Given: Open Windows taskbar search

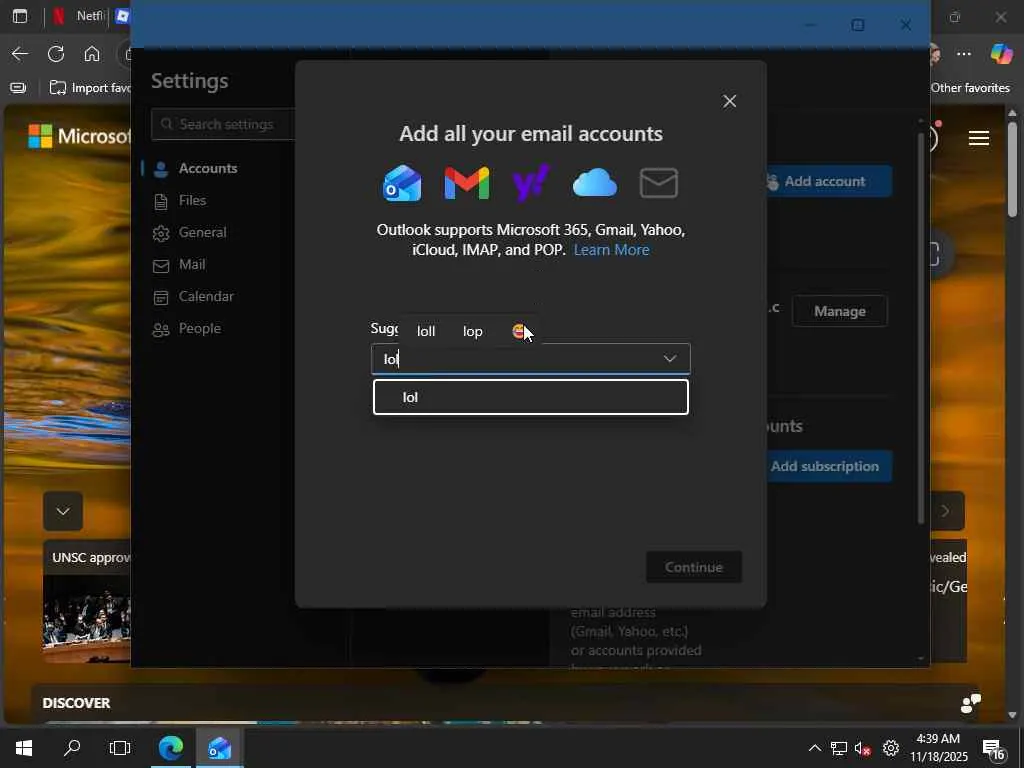Looking at the screenshot, I should tap(72, 748).
